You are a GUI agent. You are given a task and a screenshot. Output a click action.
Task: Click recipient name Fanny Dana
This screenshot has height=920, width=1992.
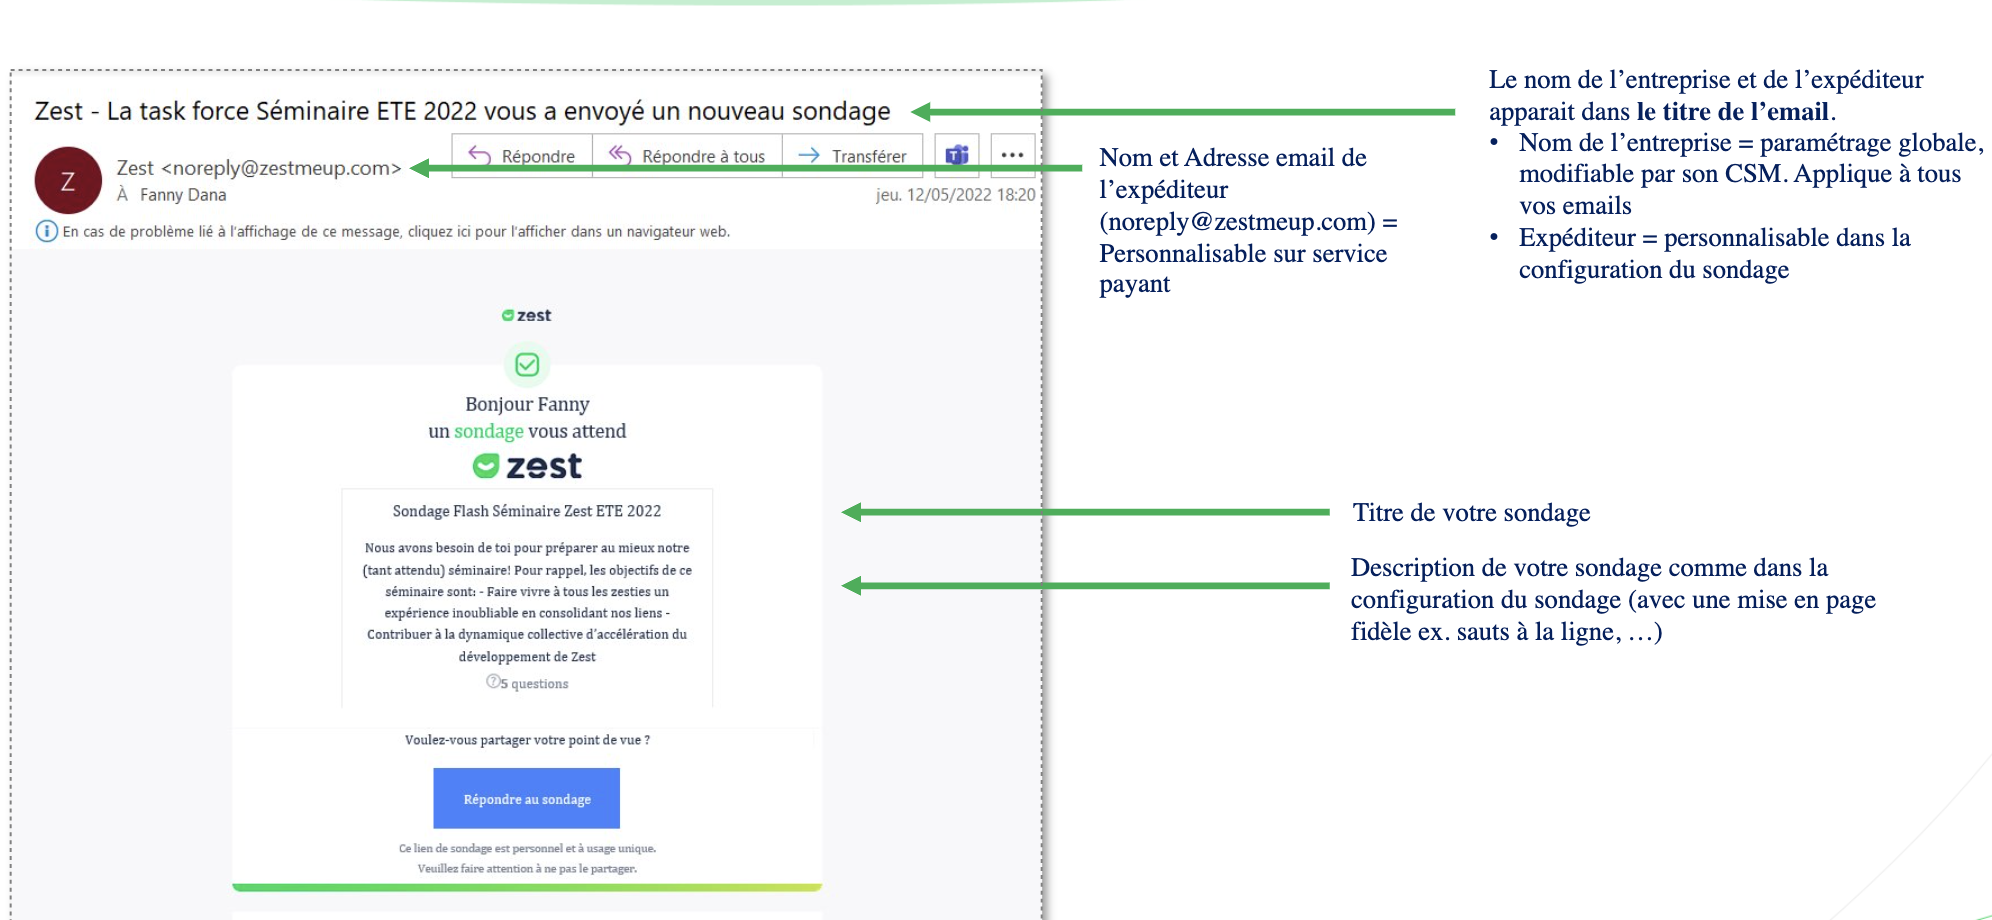pyautogui.click(x=183, y=195)
